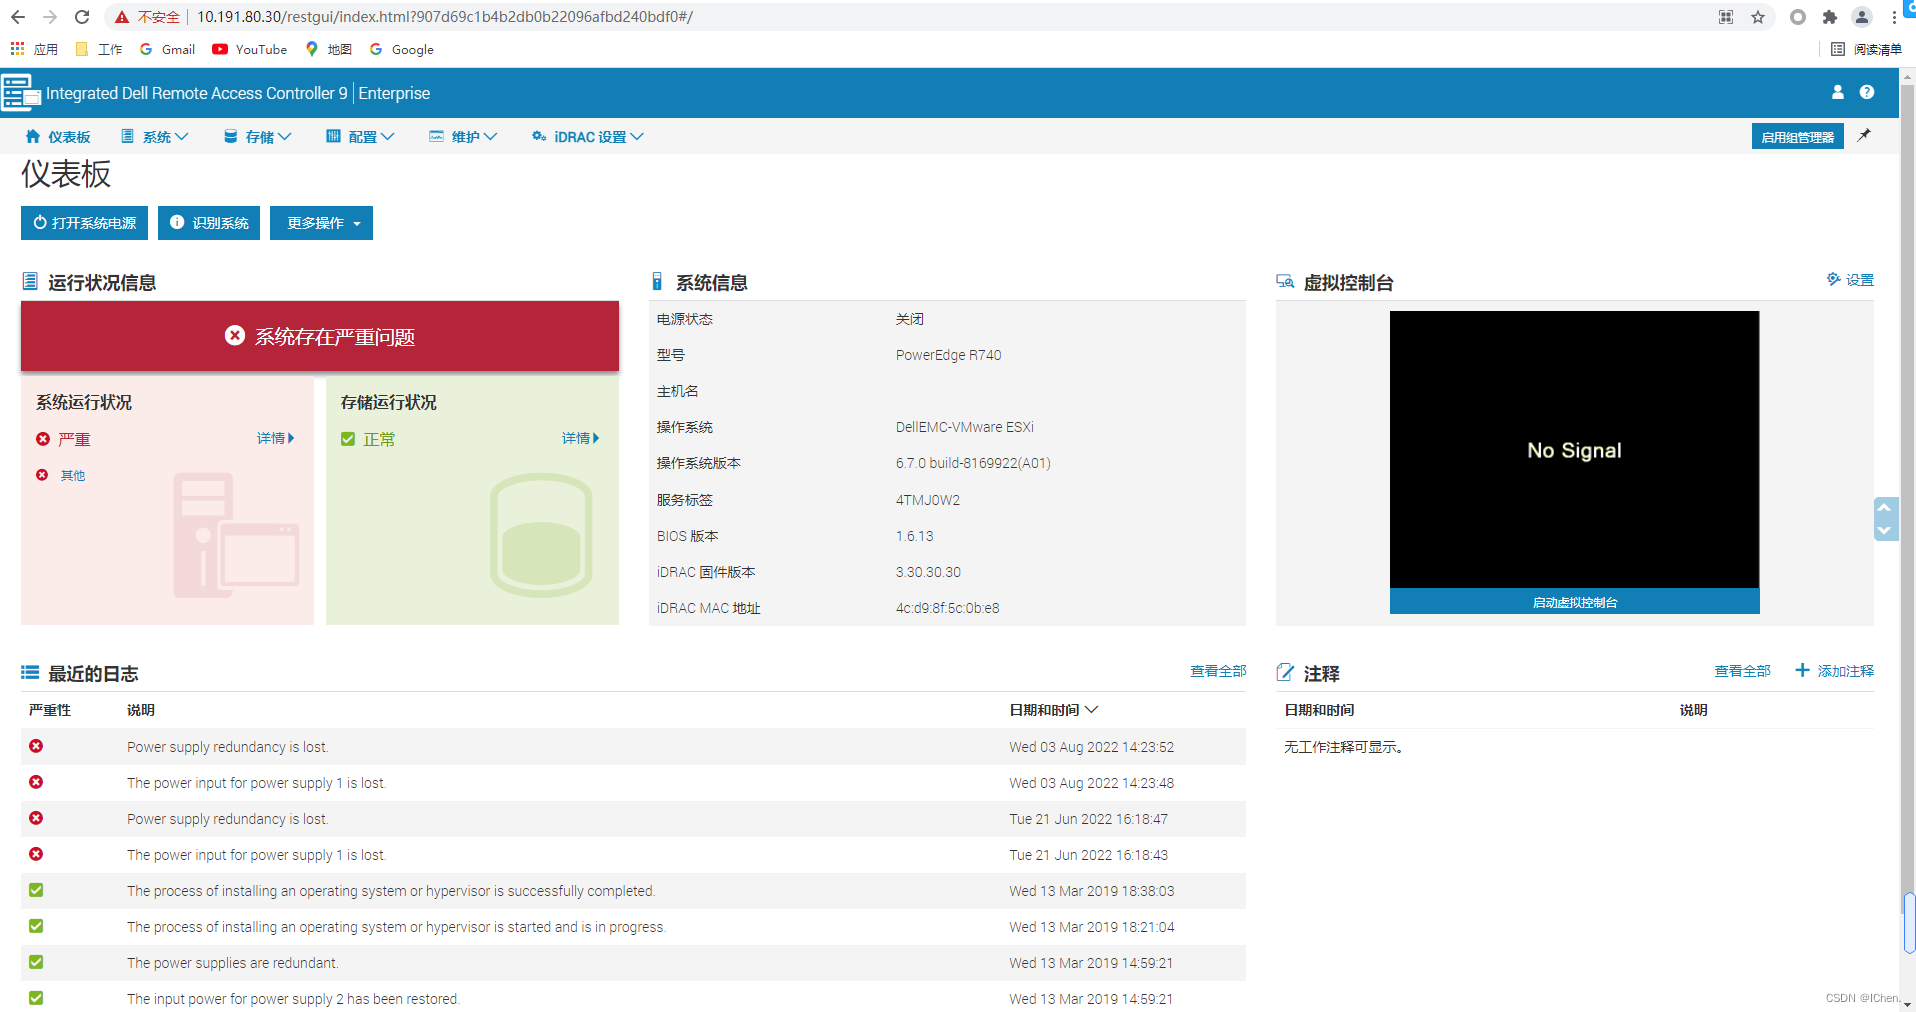Launch the virtual console via 启动虚拟控制台
Viewport: 1916px width, 1012px height.
pos(1573,601)
